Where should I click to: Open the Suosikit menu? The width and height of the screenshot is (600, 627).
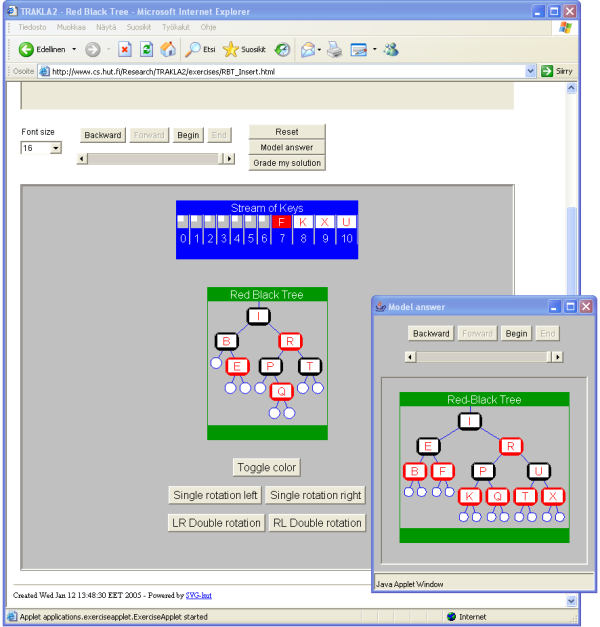tap(139, 27)
